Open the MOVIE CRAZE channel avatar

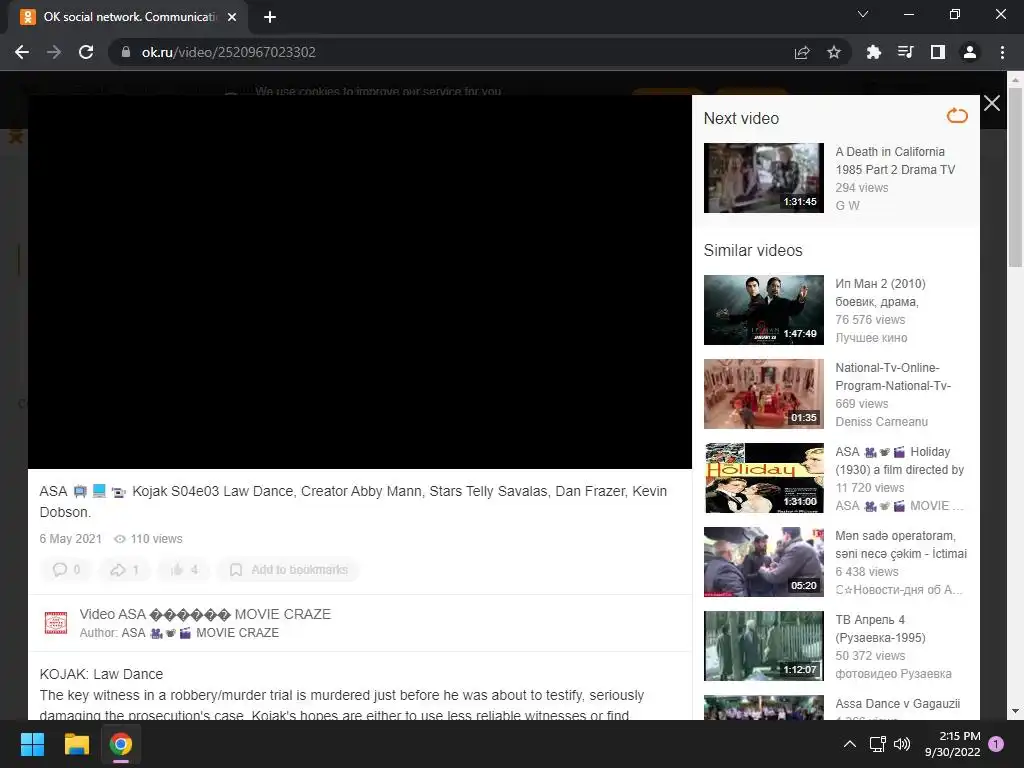click(56, 622)
